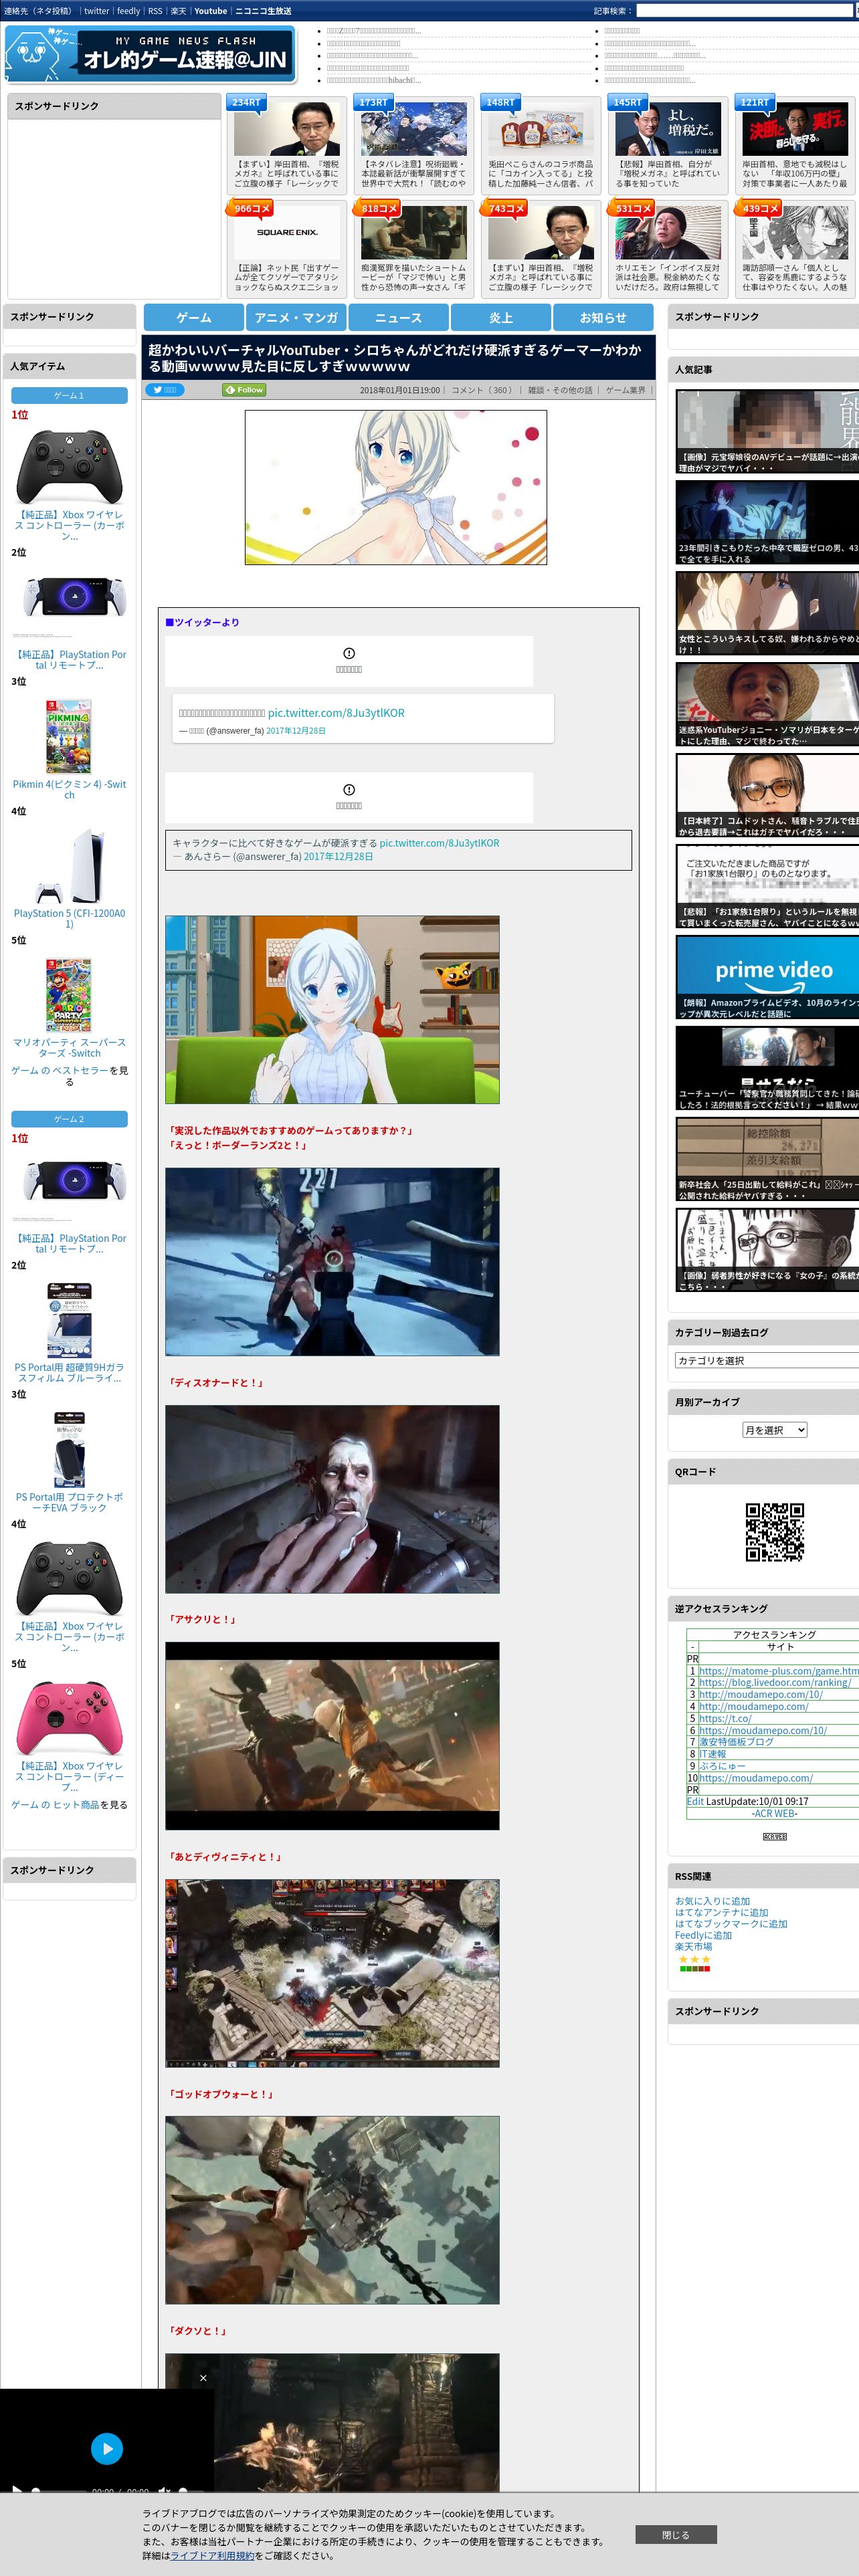Open the 966コメ Square Enix article thumbnail
Viewport: 859px width, 2576px height.
287,232
